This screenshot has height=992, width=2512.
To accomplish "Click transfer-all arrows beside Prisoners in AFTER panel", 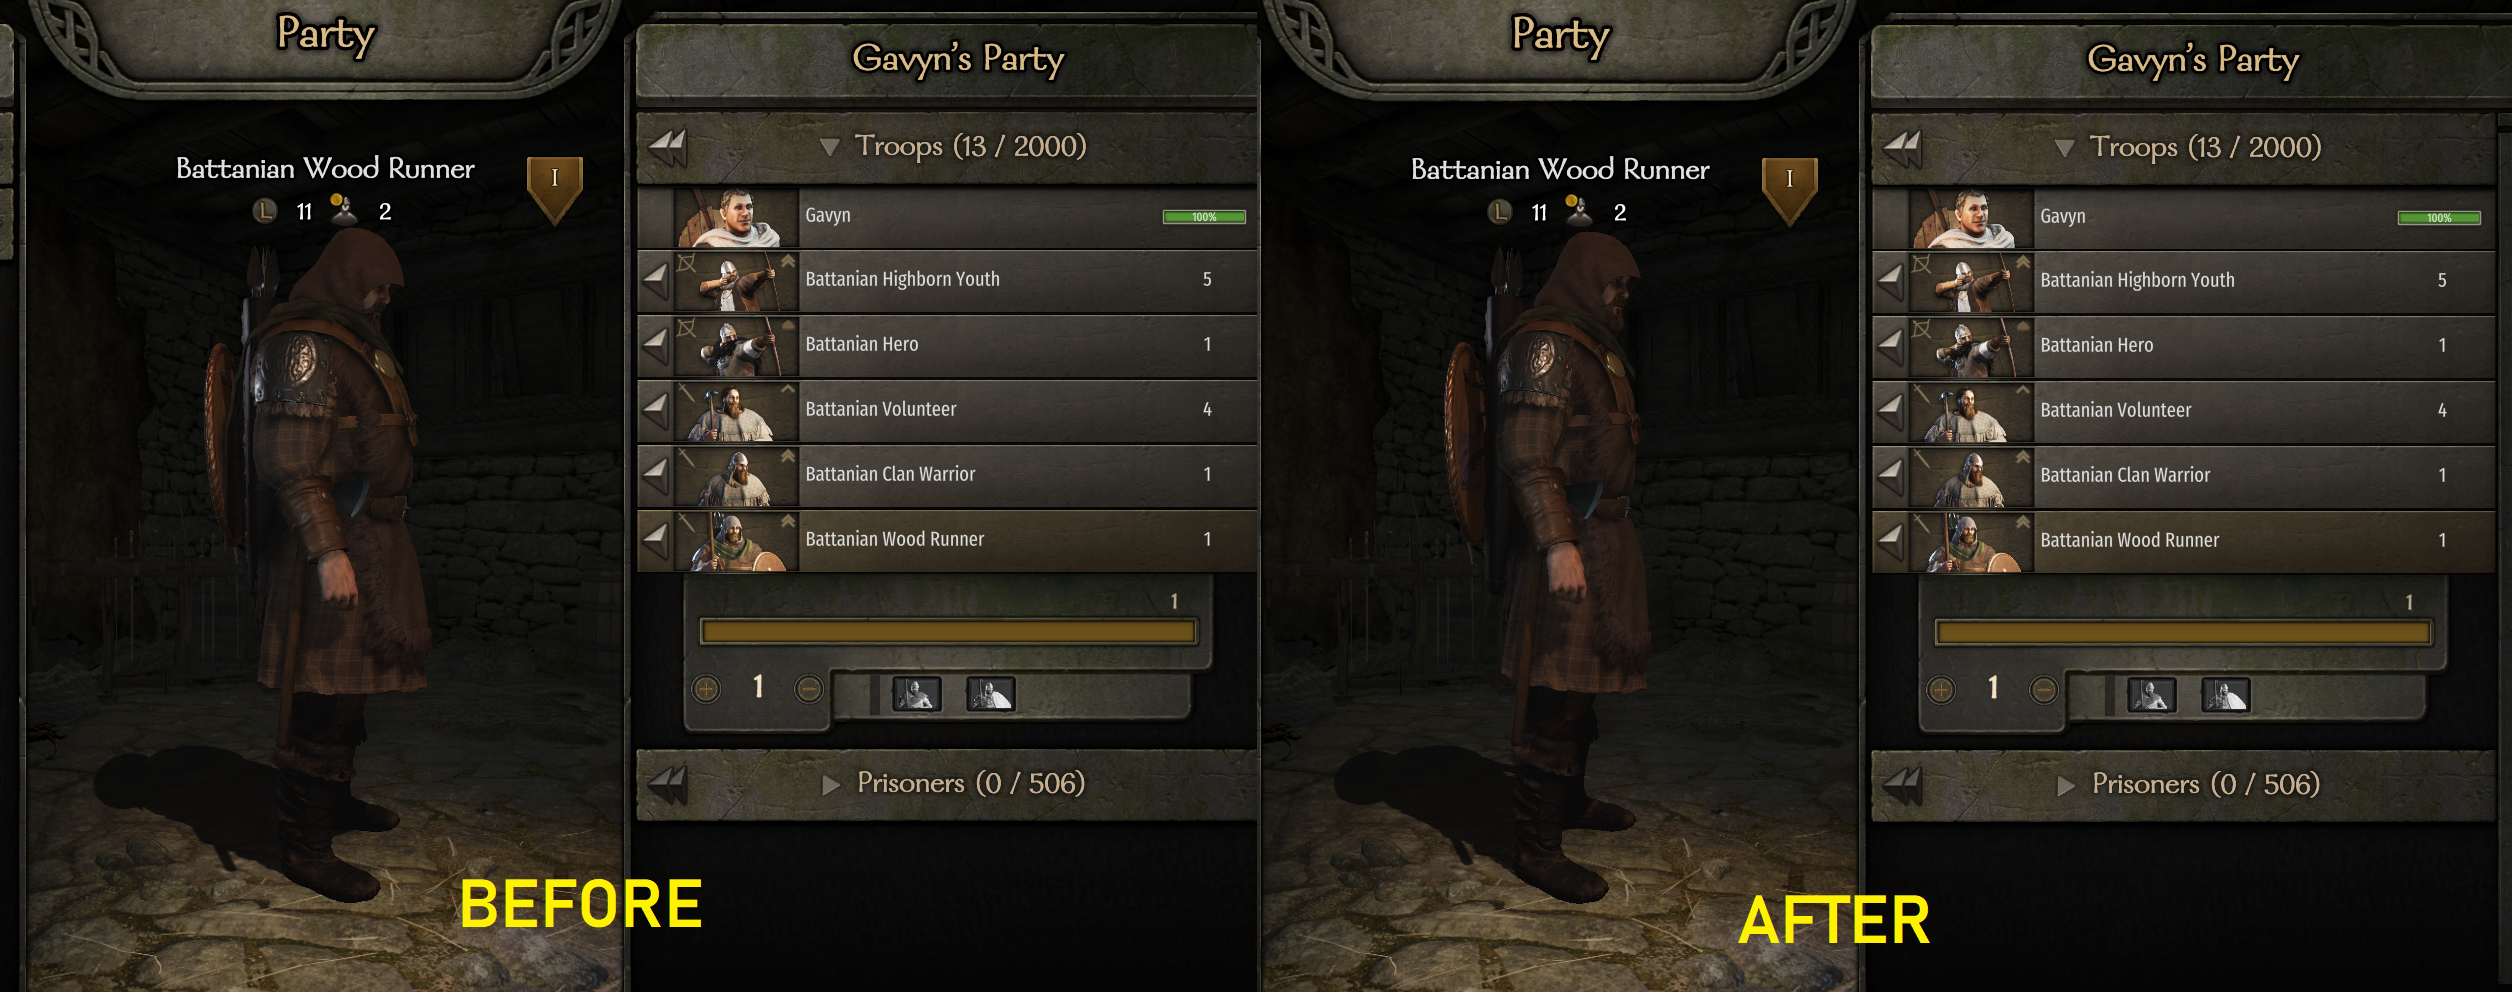I will 1903,785.
